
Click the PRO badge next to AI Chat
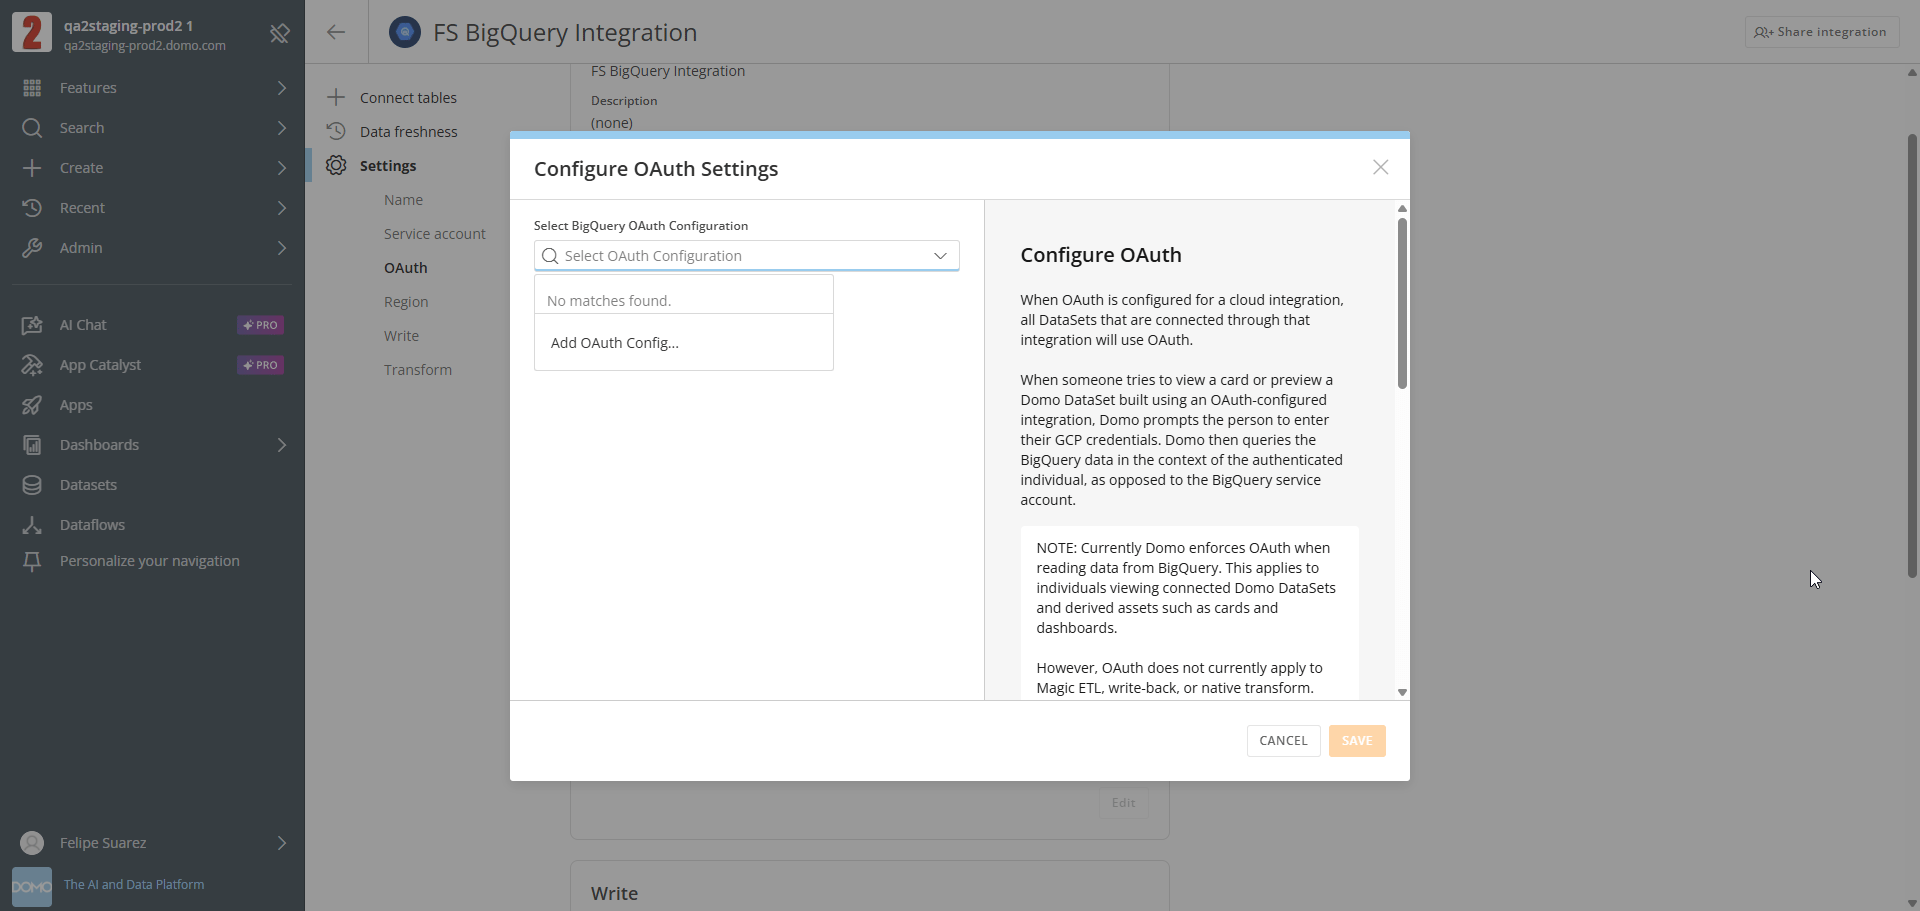(261, 325)
